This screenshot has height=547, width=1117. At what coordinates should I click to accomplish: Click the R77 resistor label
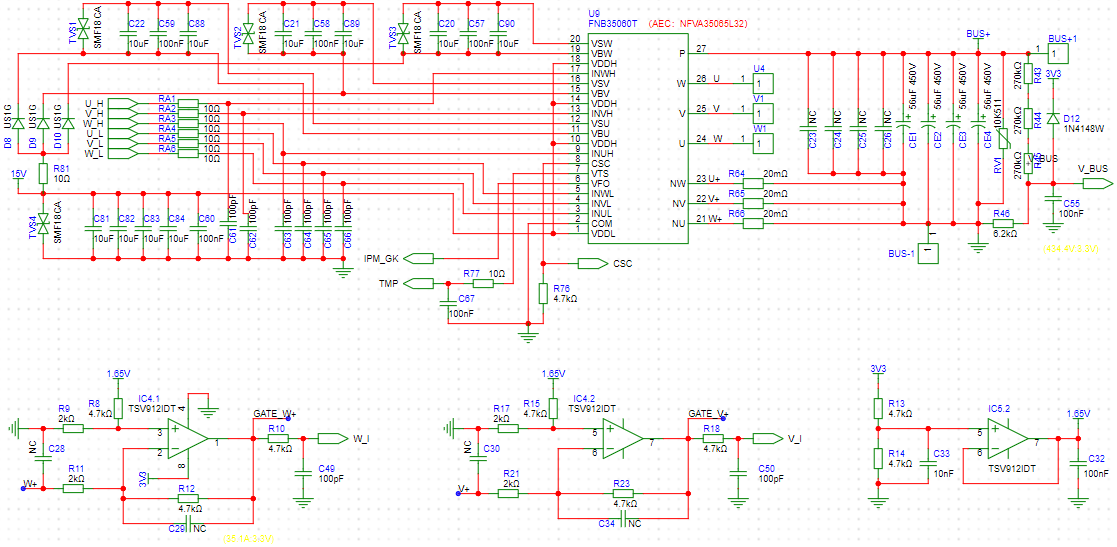tap(471, 274)
